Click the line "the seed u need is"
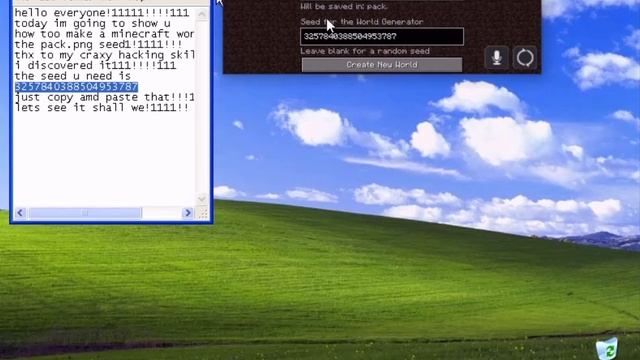Screen dimensions: 640x360 click(73, 76)
